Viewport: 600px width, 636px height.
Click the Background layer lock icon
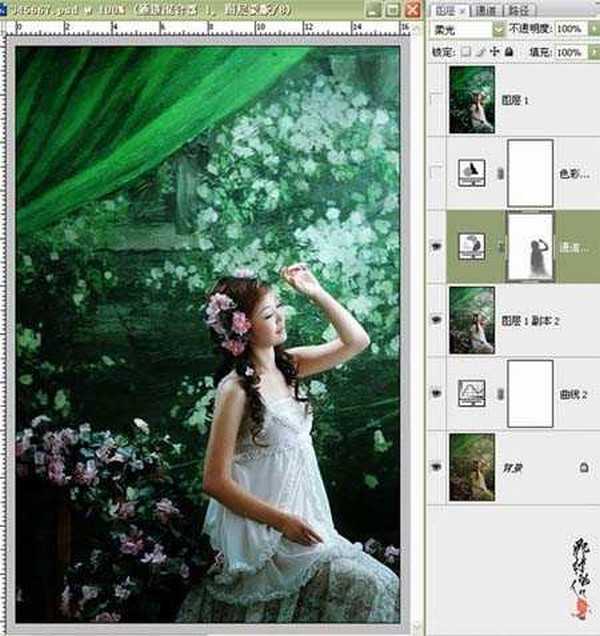(583, 467)
